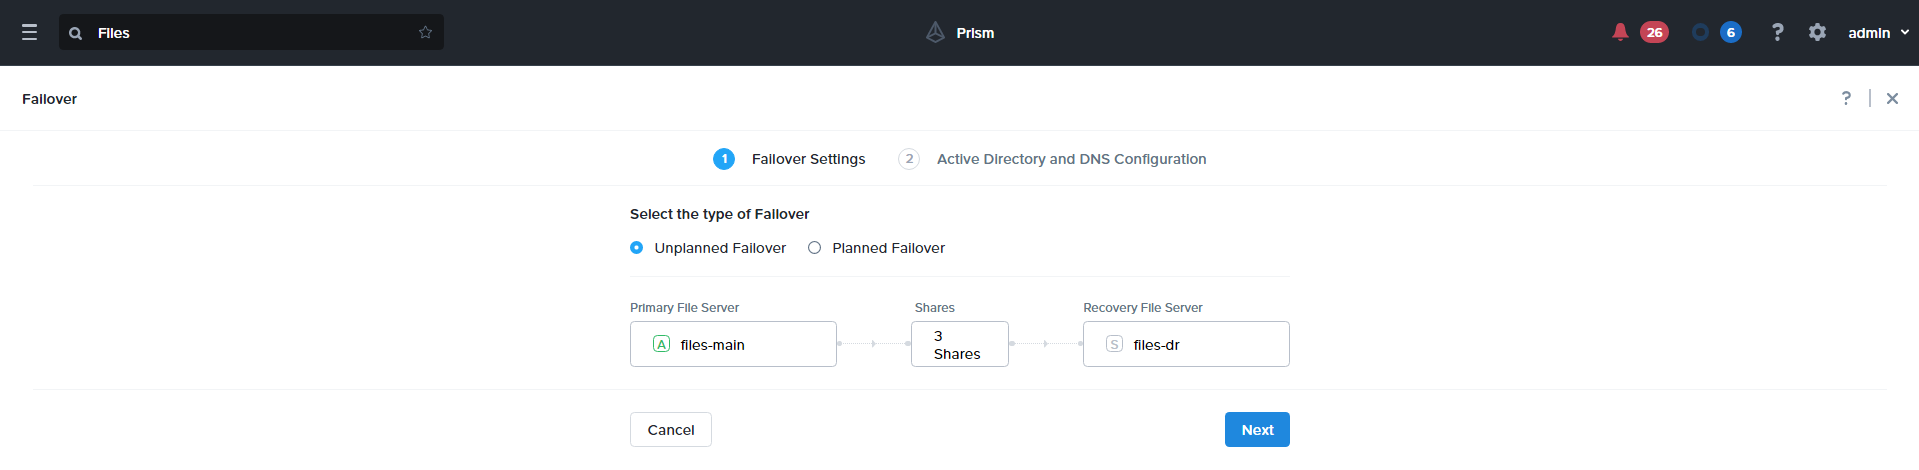Viewport: 1919px width, 470px height.
Task: Click the Recovery File Server label
Action: (1143, 308)
